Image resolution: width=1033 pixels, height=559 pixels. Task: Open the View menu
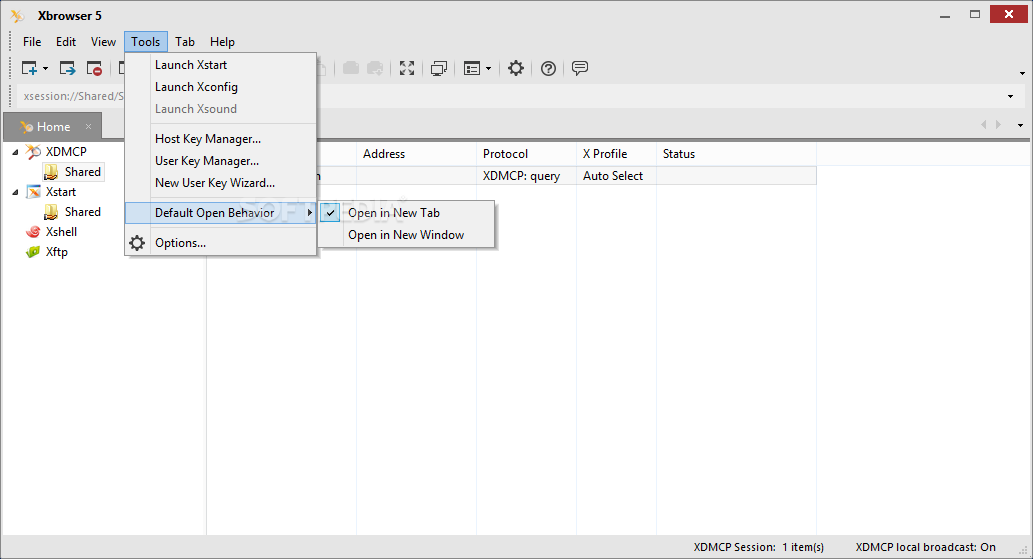(103, 41)
